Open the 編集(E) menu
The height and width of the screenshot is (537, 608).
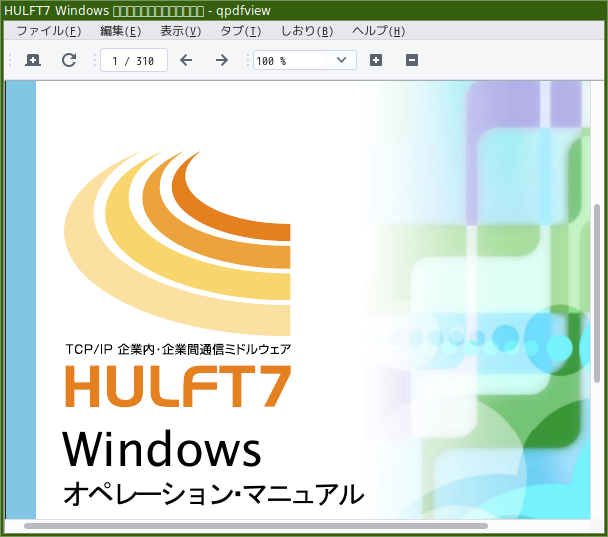click(120, 31)
